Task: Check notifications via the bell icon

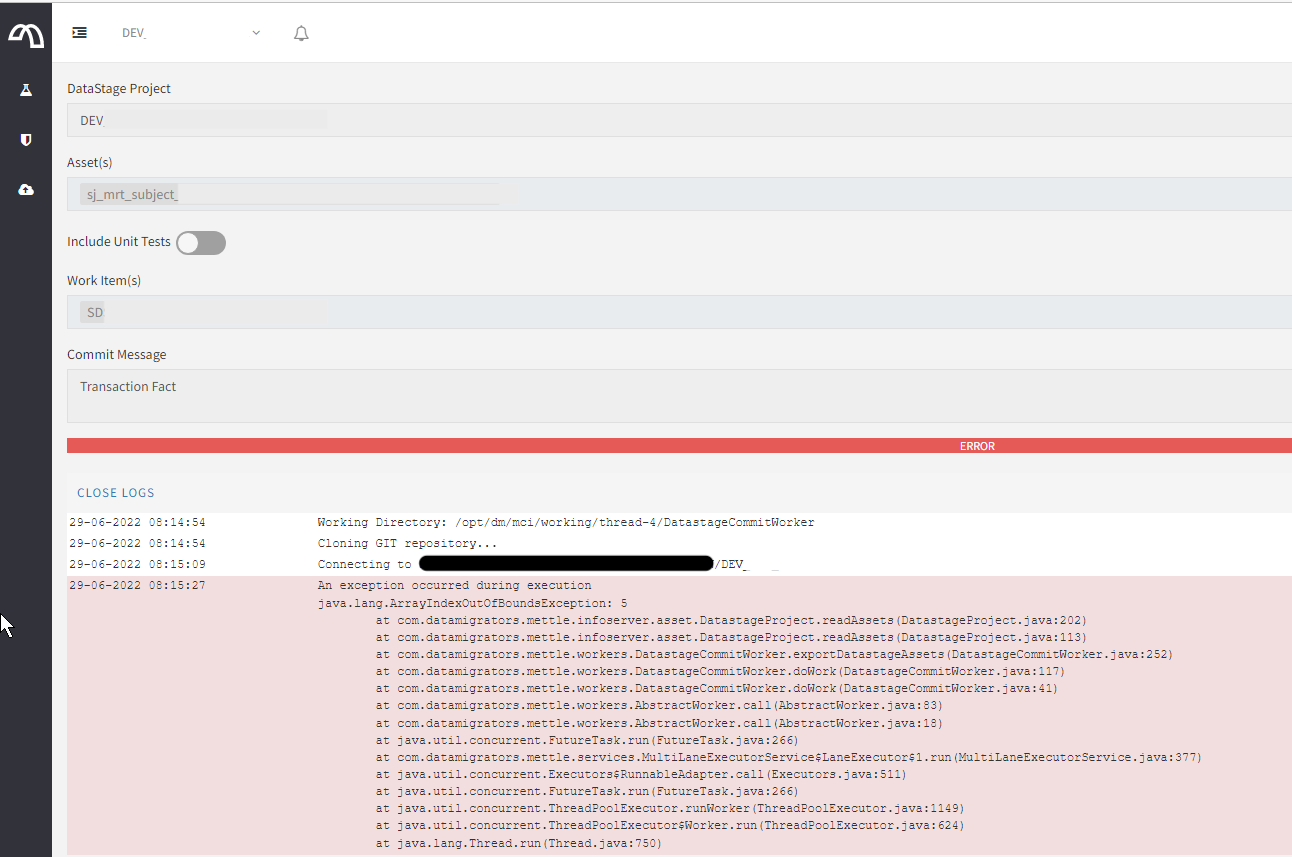Action: coord(300,32)
